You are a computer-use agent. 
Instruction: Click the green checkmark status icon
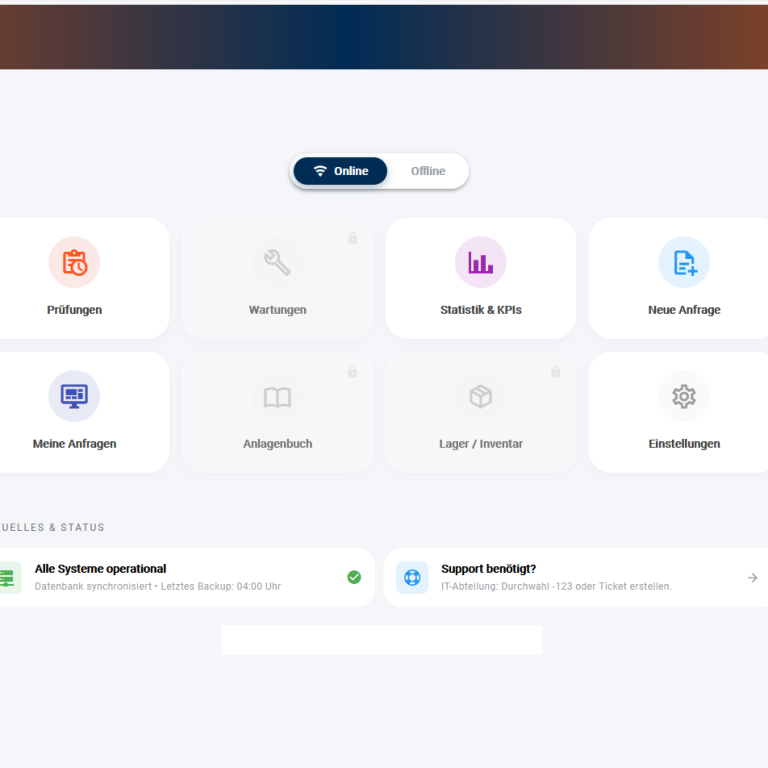coord(354,577)
